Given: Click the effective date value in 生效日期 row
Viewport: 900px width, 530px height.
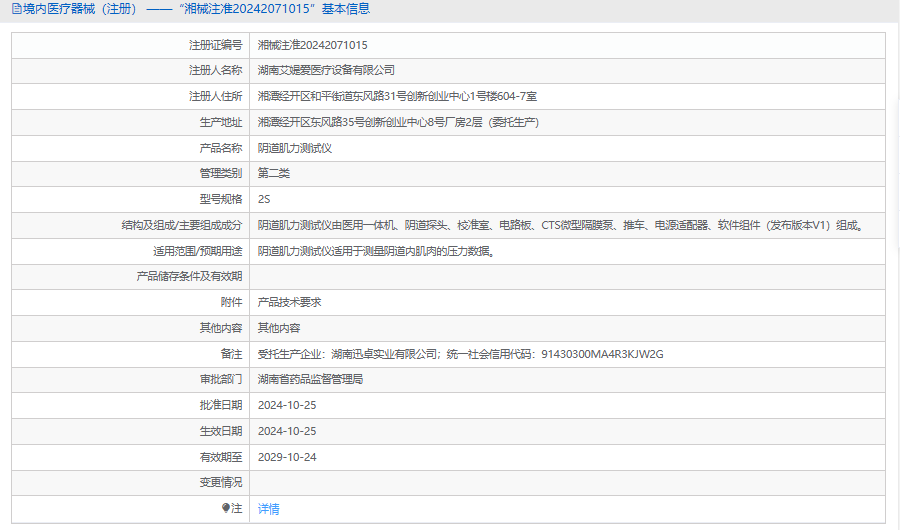Looking at the screenshot, I should [x=287, y=431].
